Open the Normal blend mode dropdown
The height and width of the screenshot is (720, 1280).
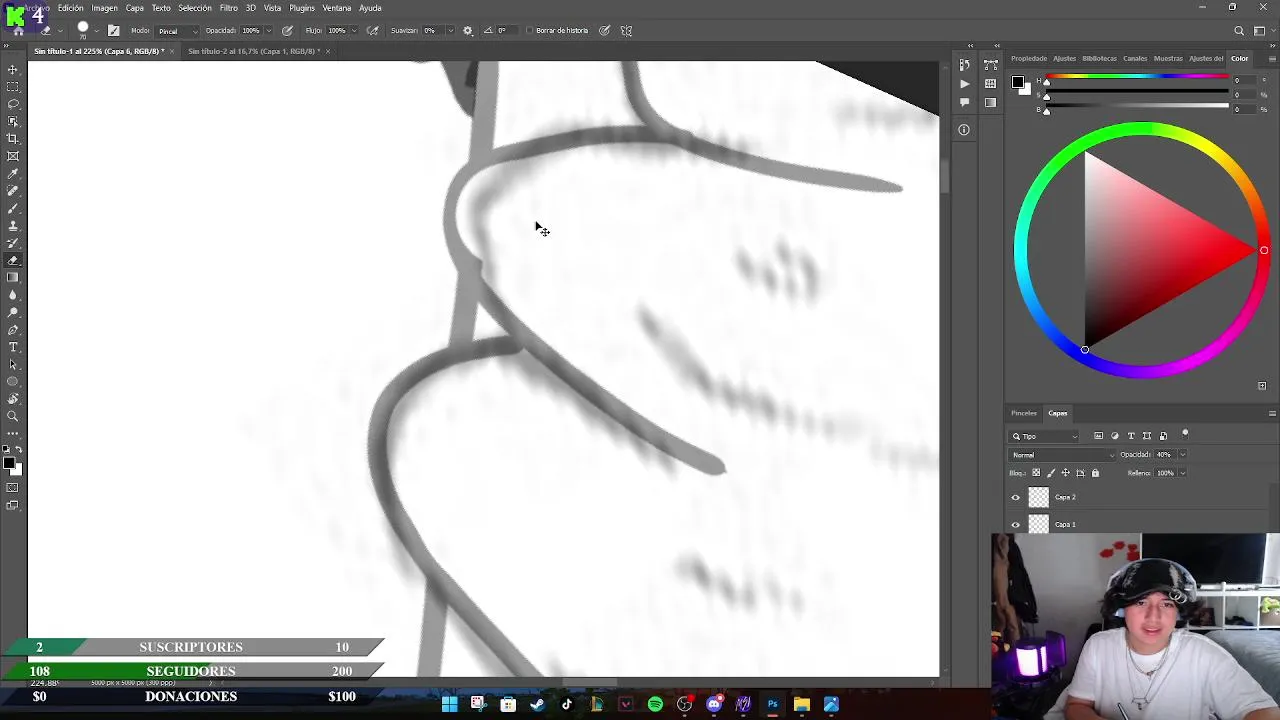pyautogui.click(x=1062, y=455)
